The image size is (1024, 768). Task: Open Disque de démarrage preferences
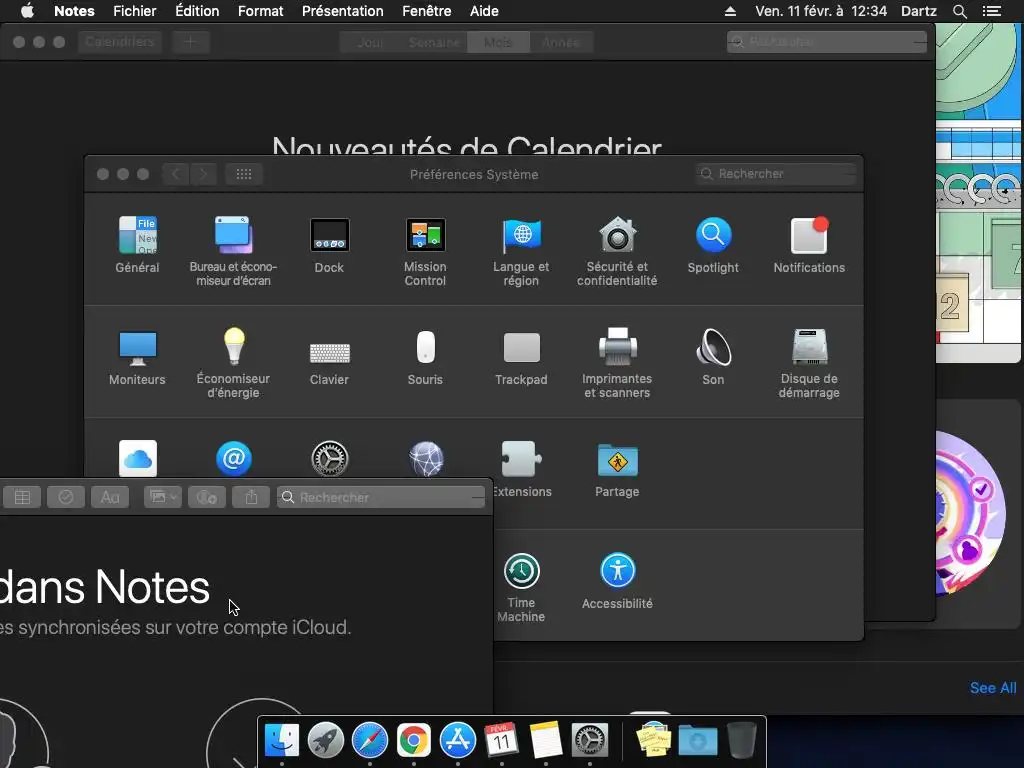tap(809, 363)
